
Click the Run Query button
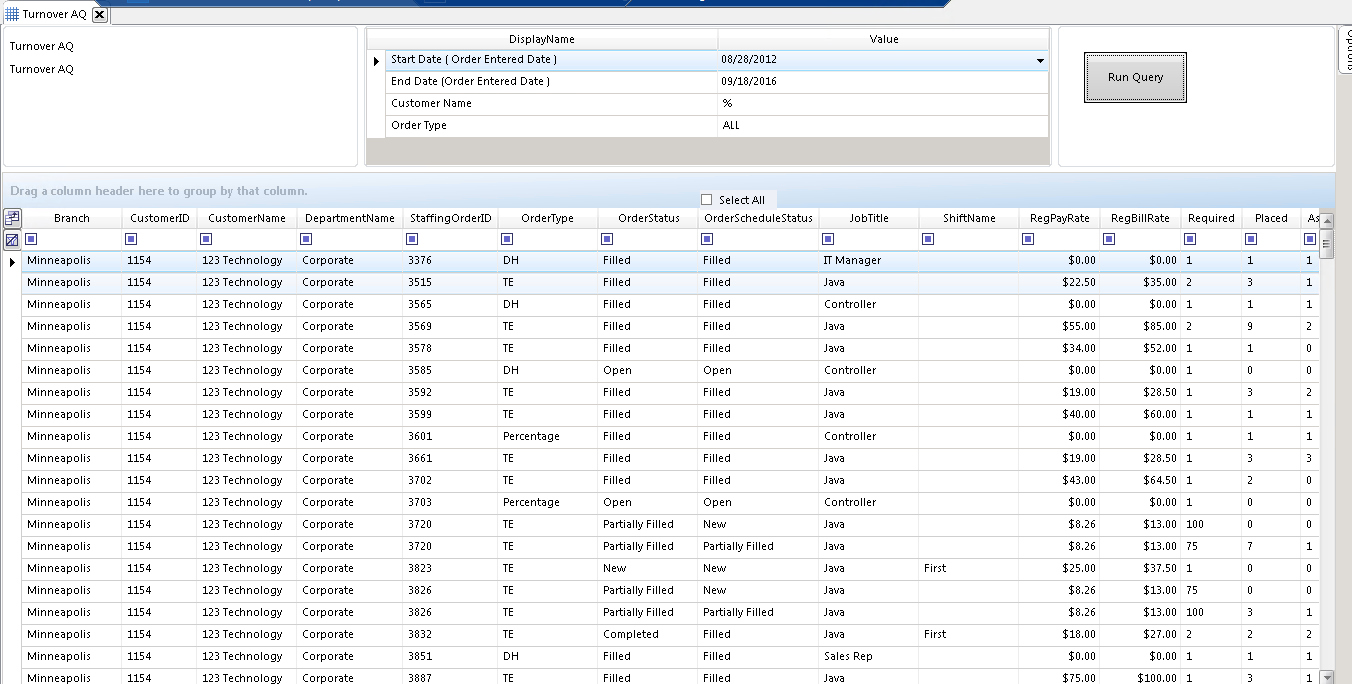(1135, 77)
